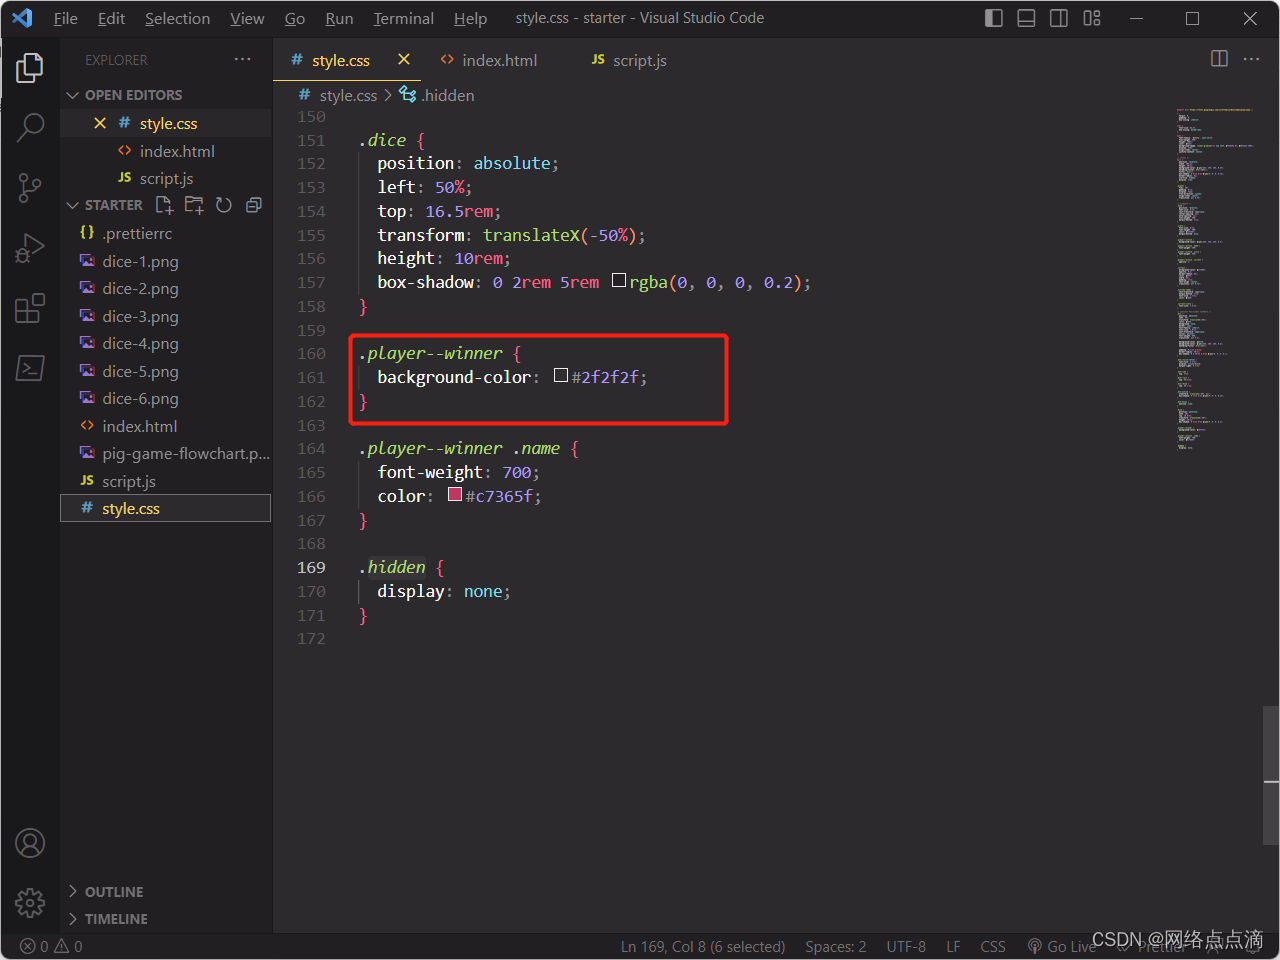Open .prettierrc in the file tree
This screenshot has width=1280, height=960.
click(166, 233)
